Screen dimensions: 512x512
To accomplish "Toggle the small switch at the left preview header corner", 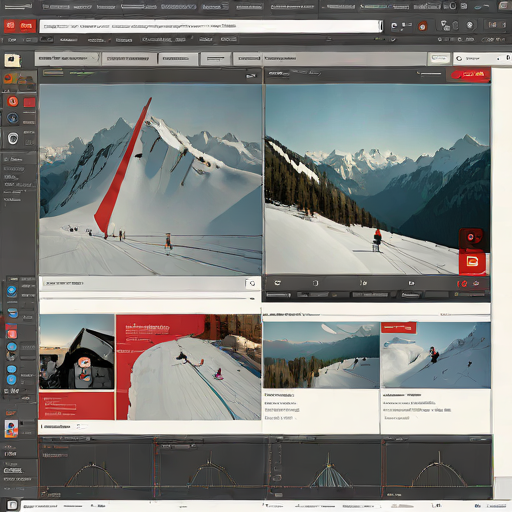I will [251, 76].
